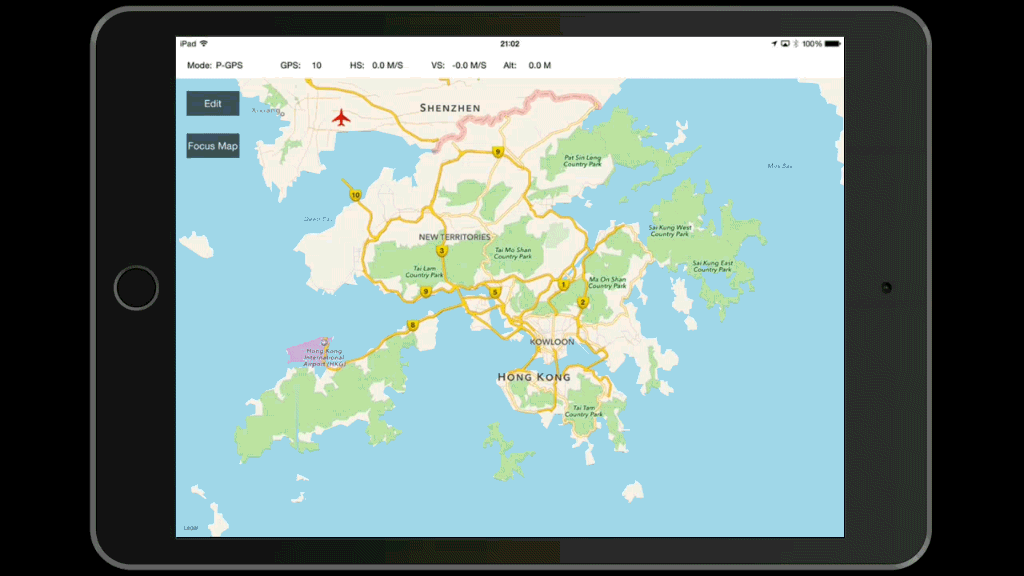Select the route 5 highway marker
The height and width of the screenshot is (576, 1024).
[495, 292]
